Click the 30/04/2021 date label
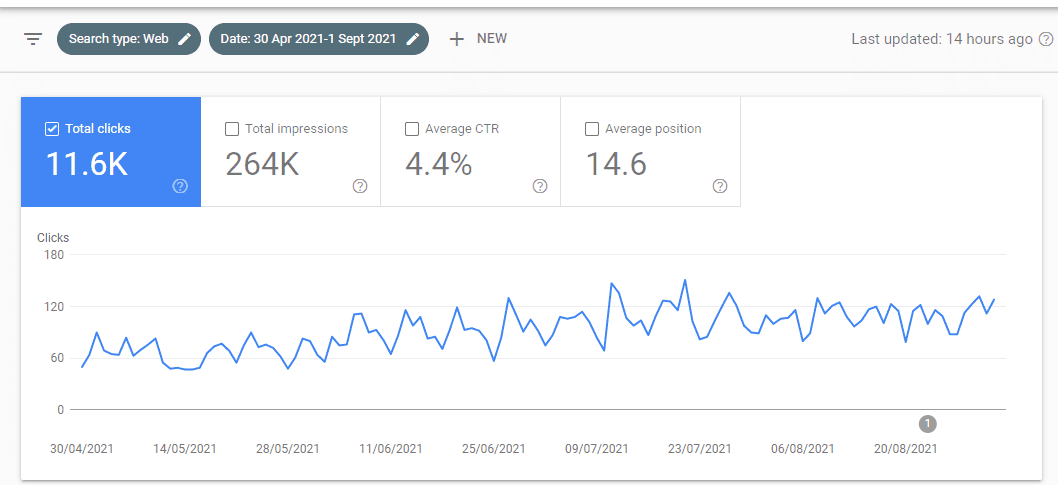 [x=82, y=449]
